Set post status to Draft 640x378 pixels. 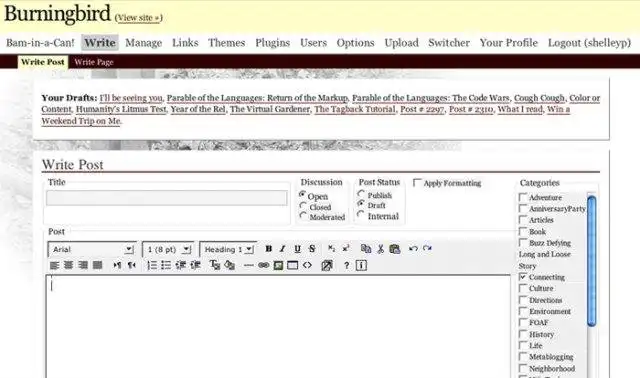tap(361, 203)
